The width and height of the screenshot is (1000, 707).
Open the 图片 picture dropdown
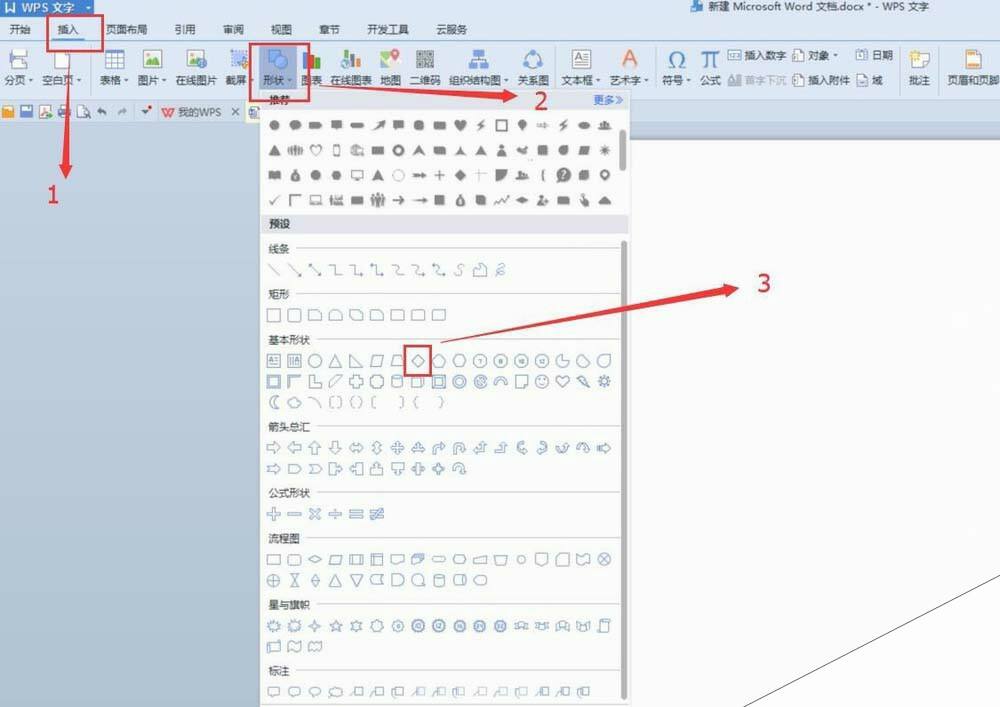pos(152,67)
